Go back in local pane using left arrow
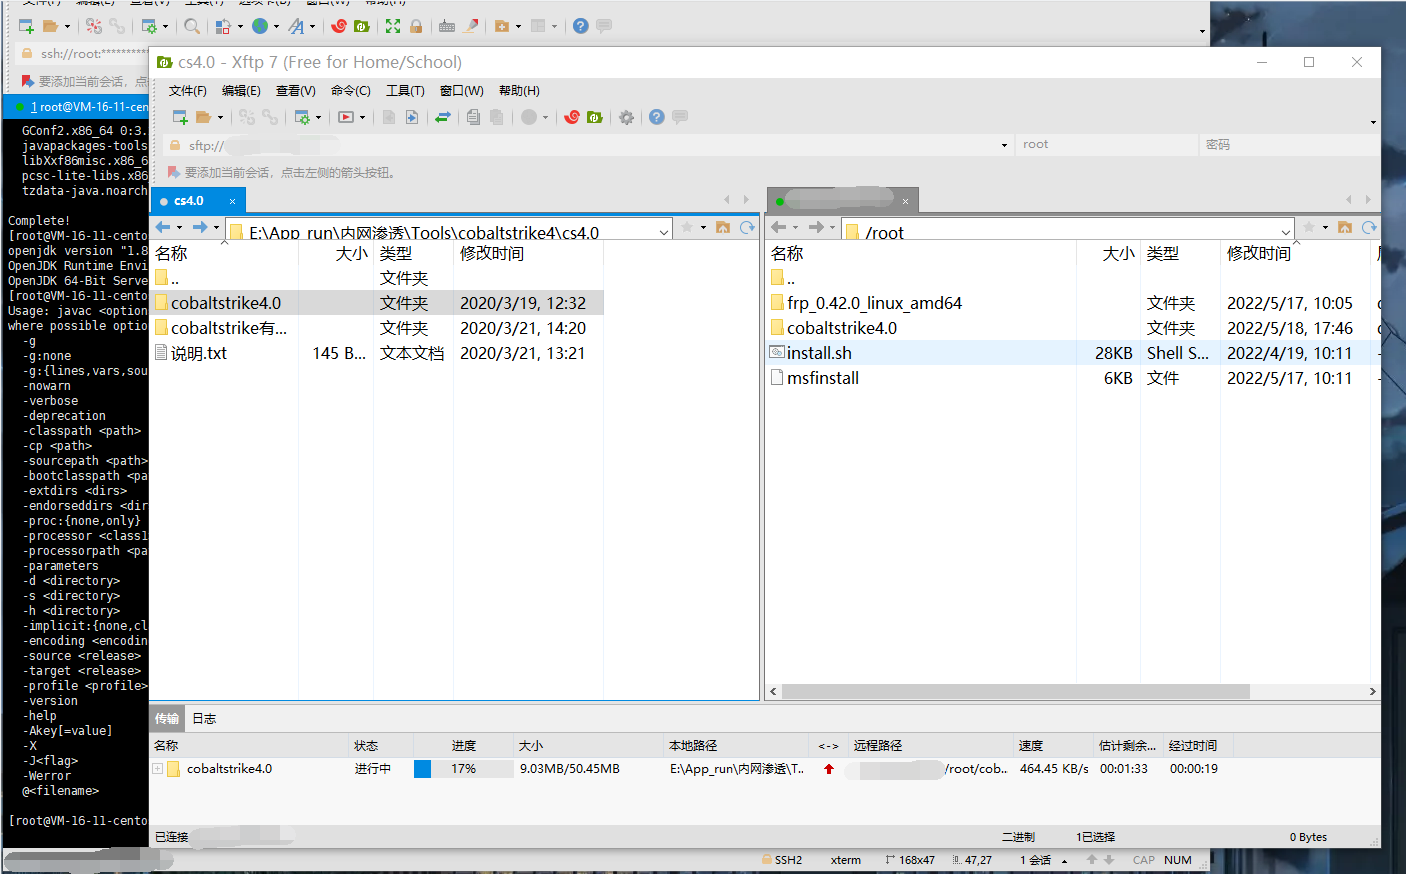Viewport: 1406px width, 874px height. [x=163, y=227]
